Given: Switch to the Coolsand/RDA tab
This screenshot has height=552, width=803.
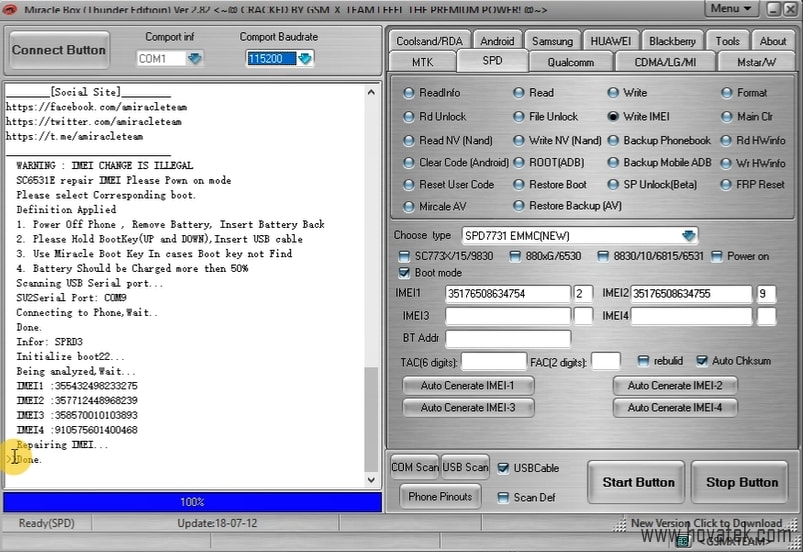Looking at the screenshot, I should pos(429,41).
